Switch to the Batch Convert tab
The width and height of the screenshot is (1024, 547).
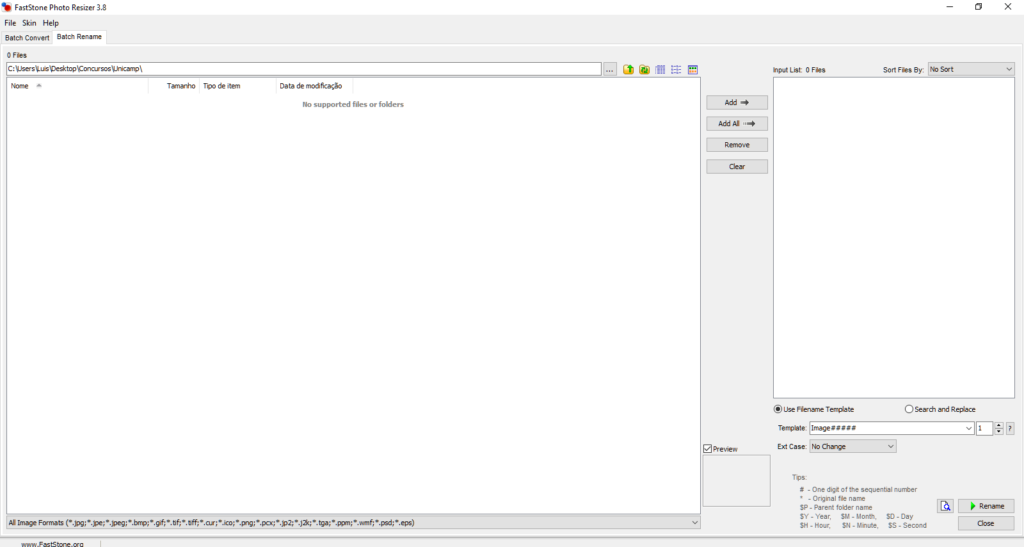[27, 38]
